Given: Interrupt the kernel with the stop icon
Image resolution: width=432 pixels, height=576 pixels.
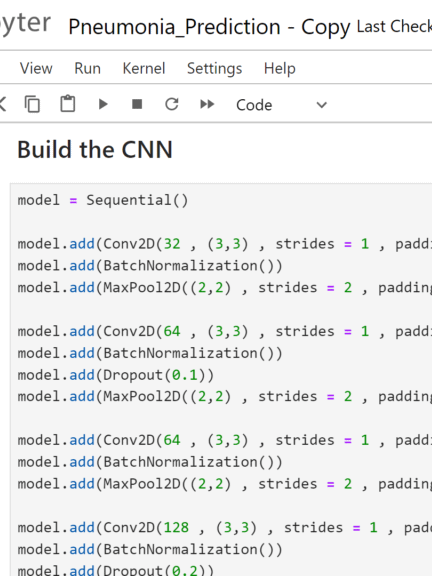Looking at the screenshot, I should [x=137, y=104].
